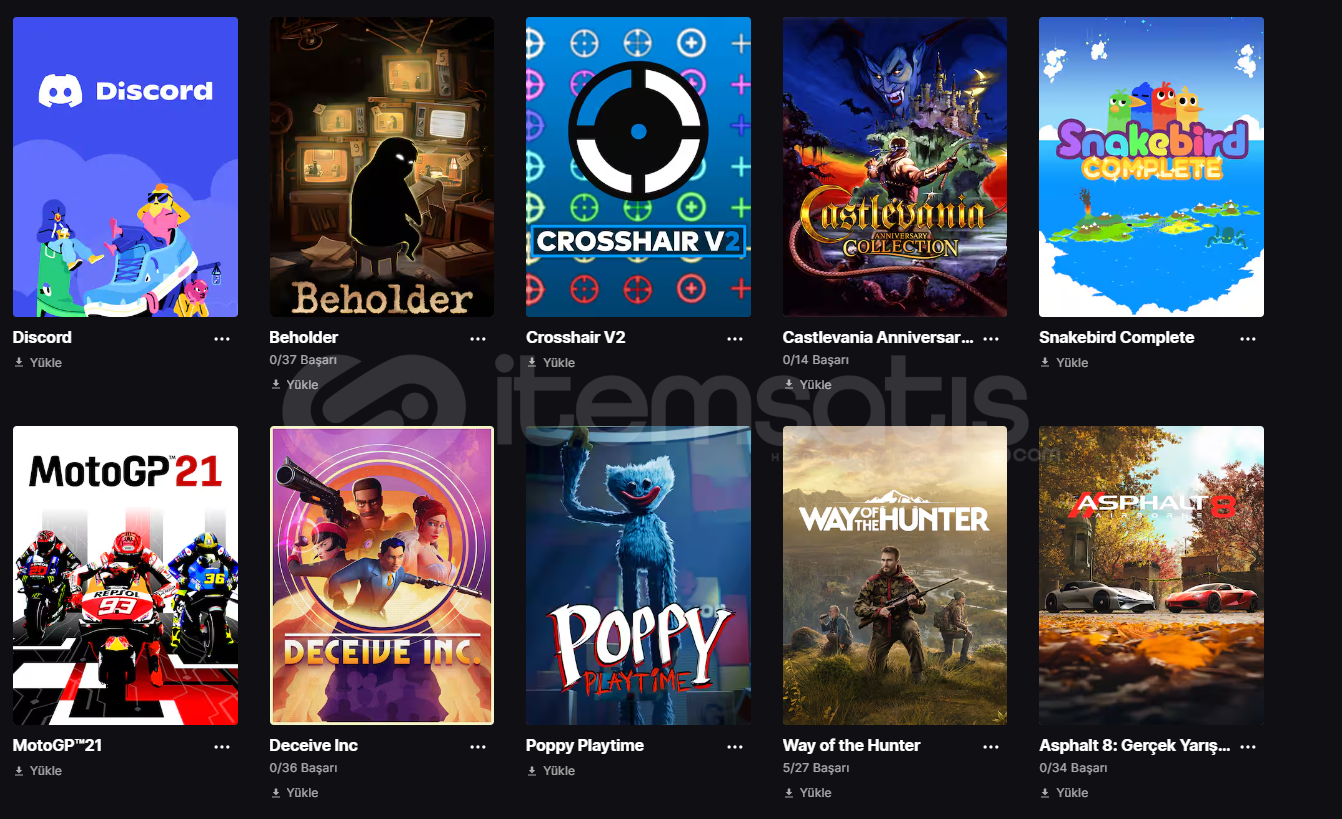The width and height of the screenshot is (1342, 819).
Task: Expand options for Castlevania Anniversary Collection
Action: [x=991, y=339]
